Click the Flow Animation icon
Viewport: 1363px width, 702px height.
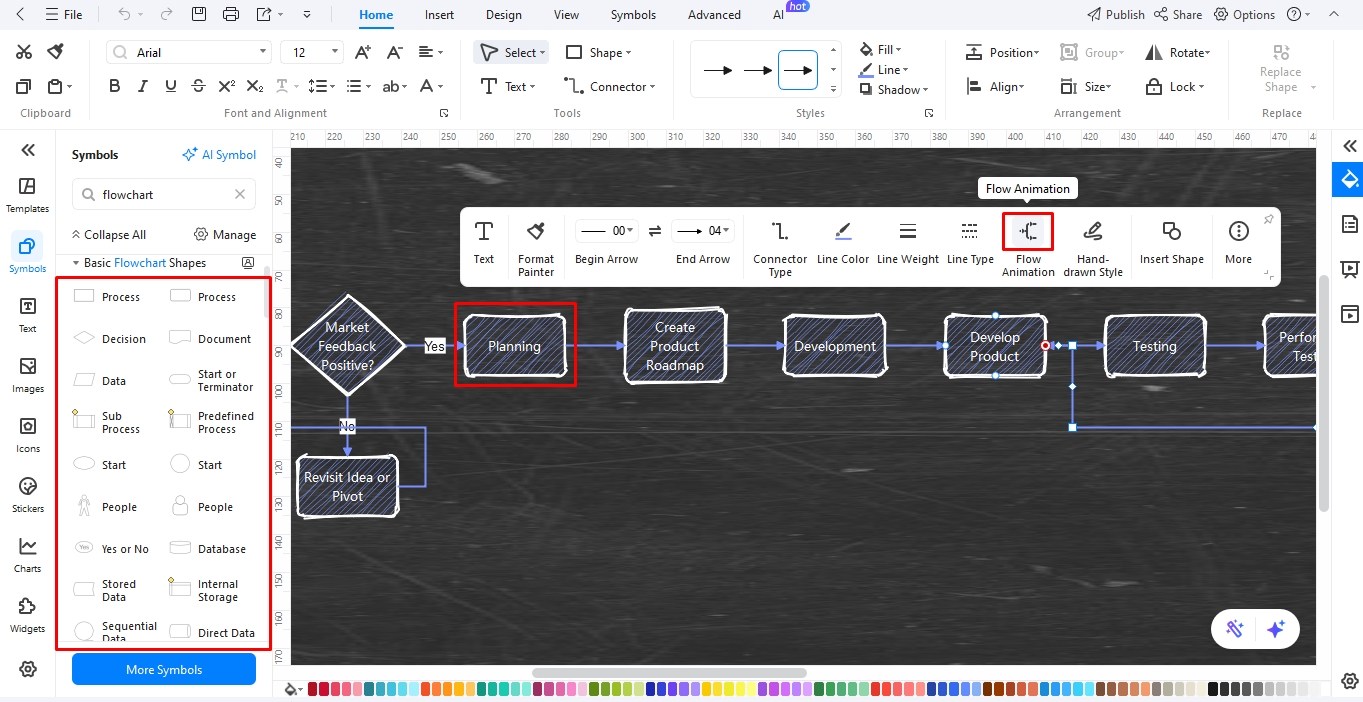(x=1028, y=232)
